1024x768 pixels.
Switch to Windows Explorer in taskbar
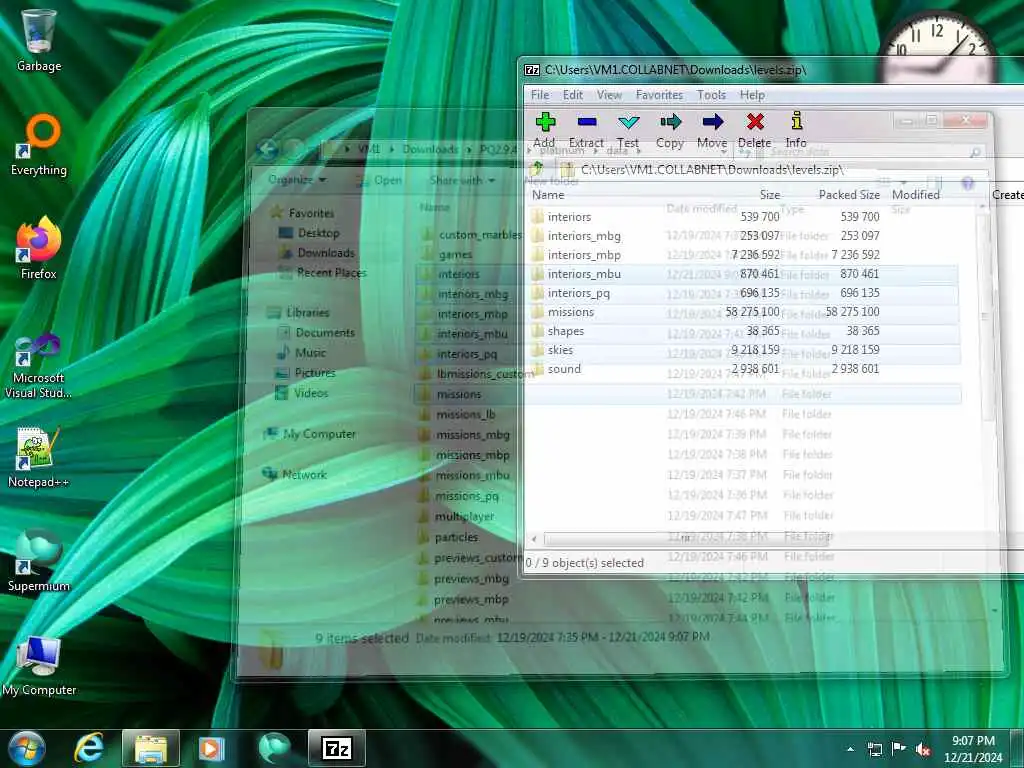151,748
